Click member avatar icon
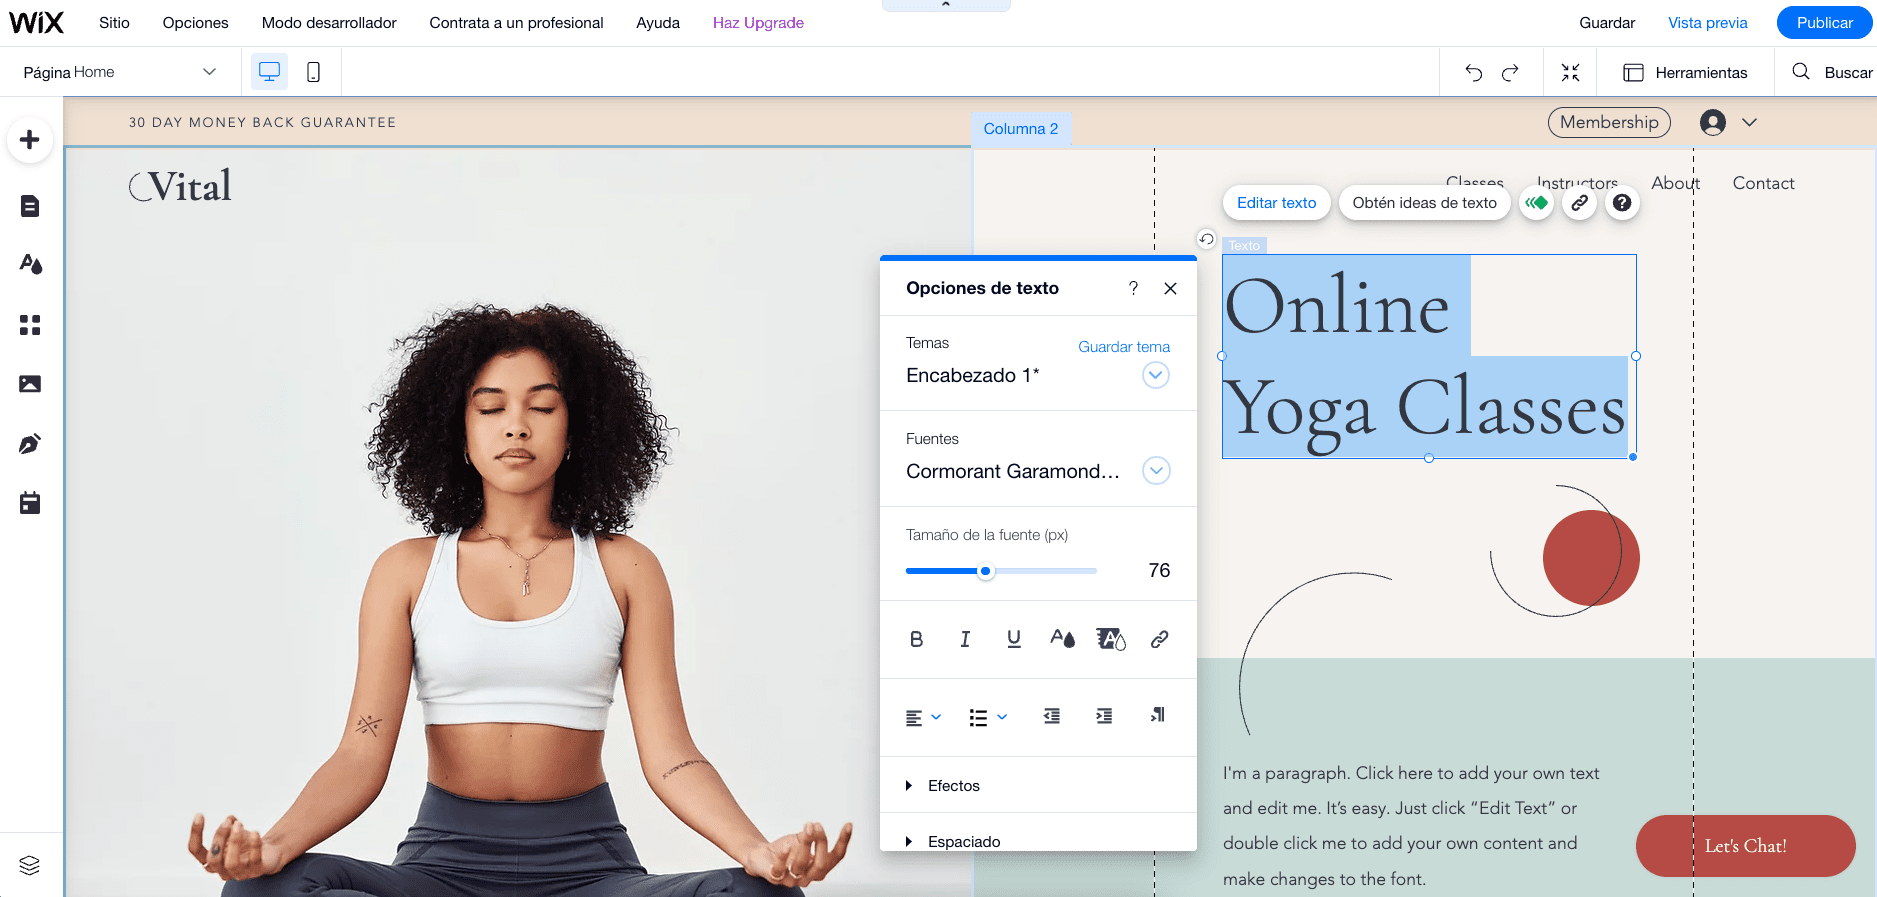This screenshot has width=1877, height=897. pos(1713,122)
